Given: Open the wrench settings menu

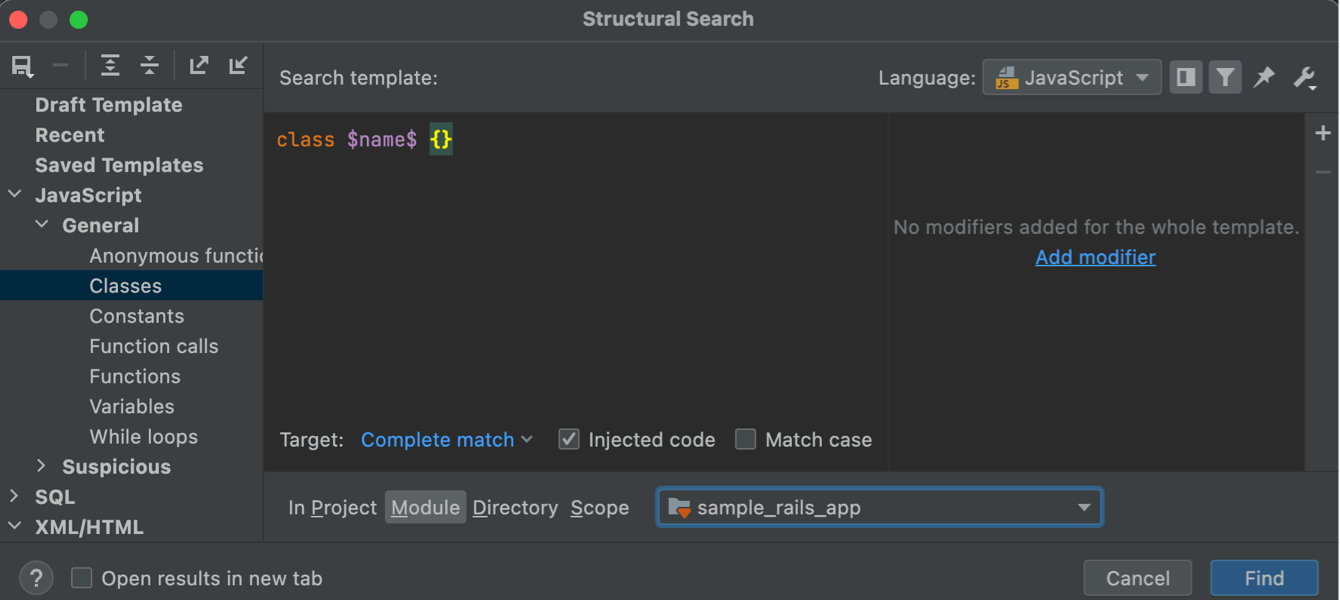Looking at the screenshot, I should pyautogui.click(x=1304, y=78).
